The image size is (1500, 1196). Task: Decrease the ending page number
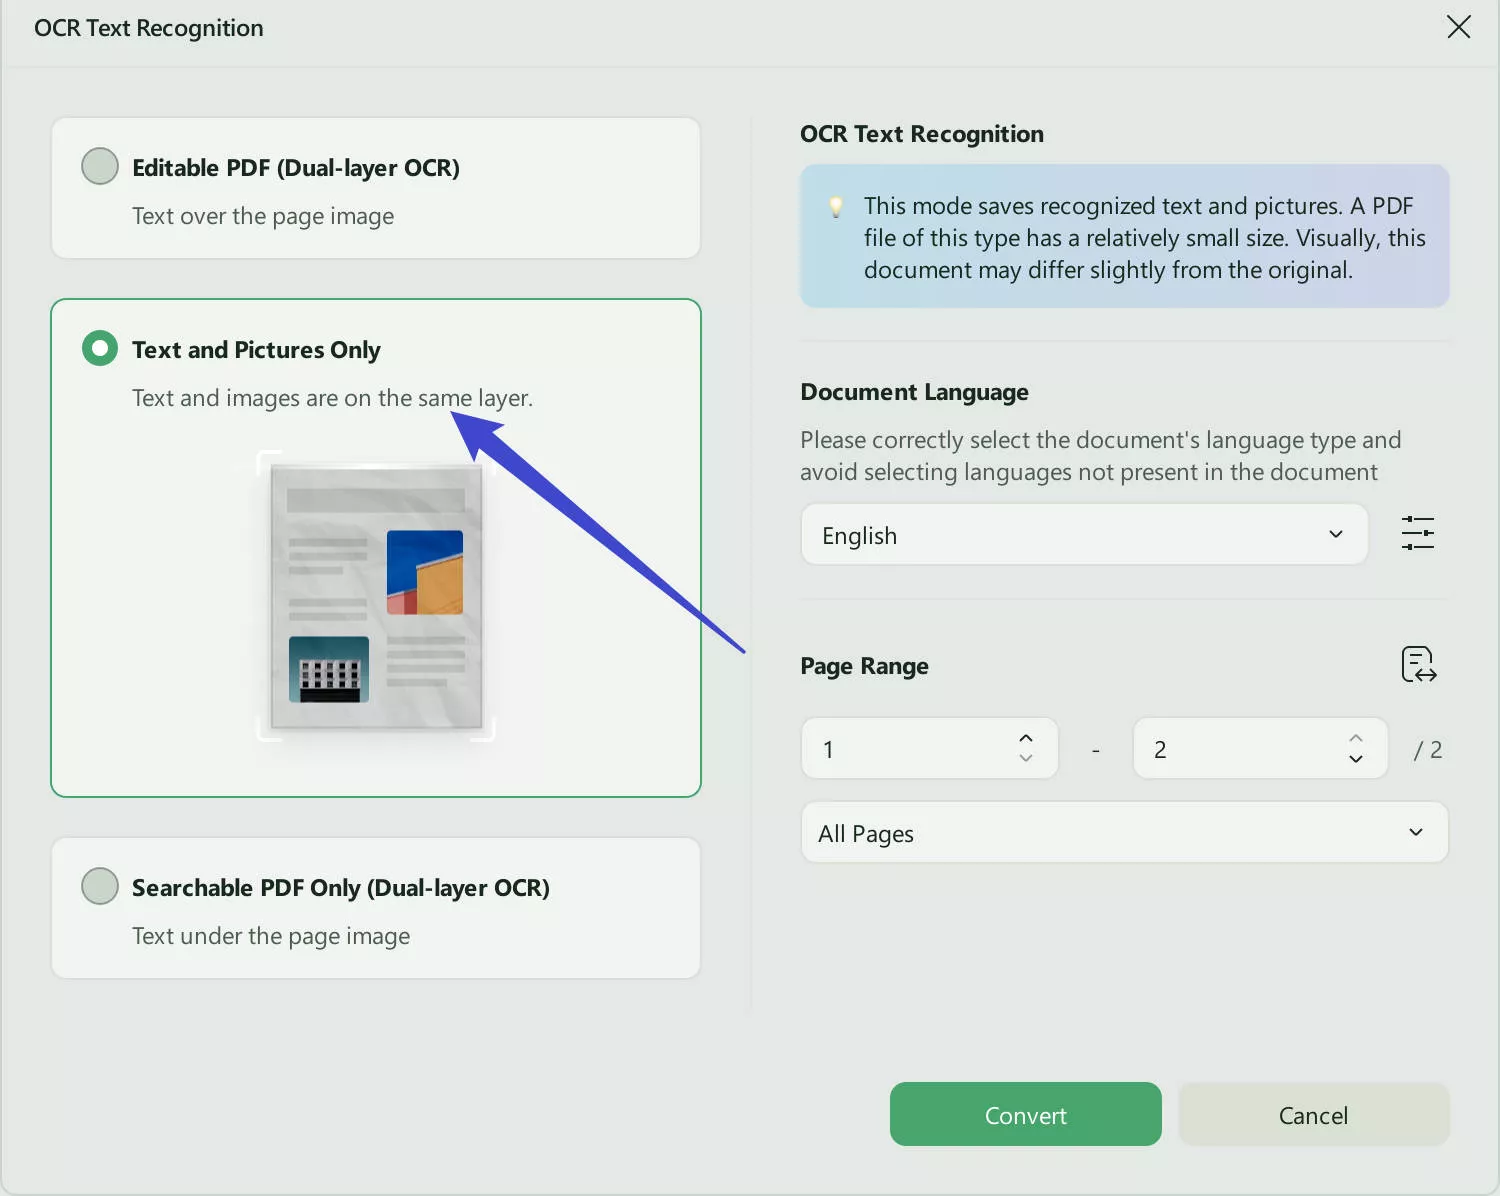(x=1356, y=760)
